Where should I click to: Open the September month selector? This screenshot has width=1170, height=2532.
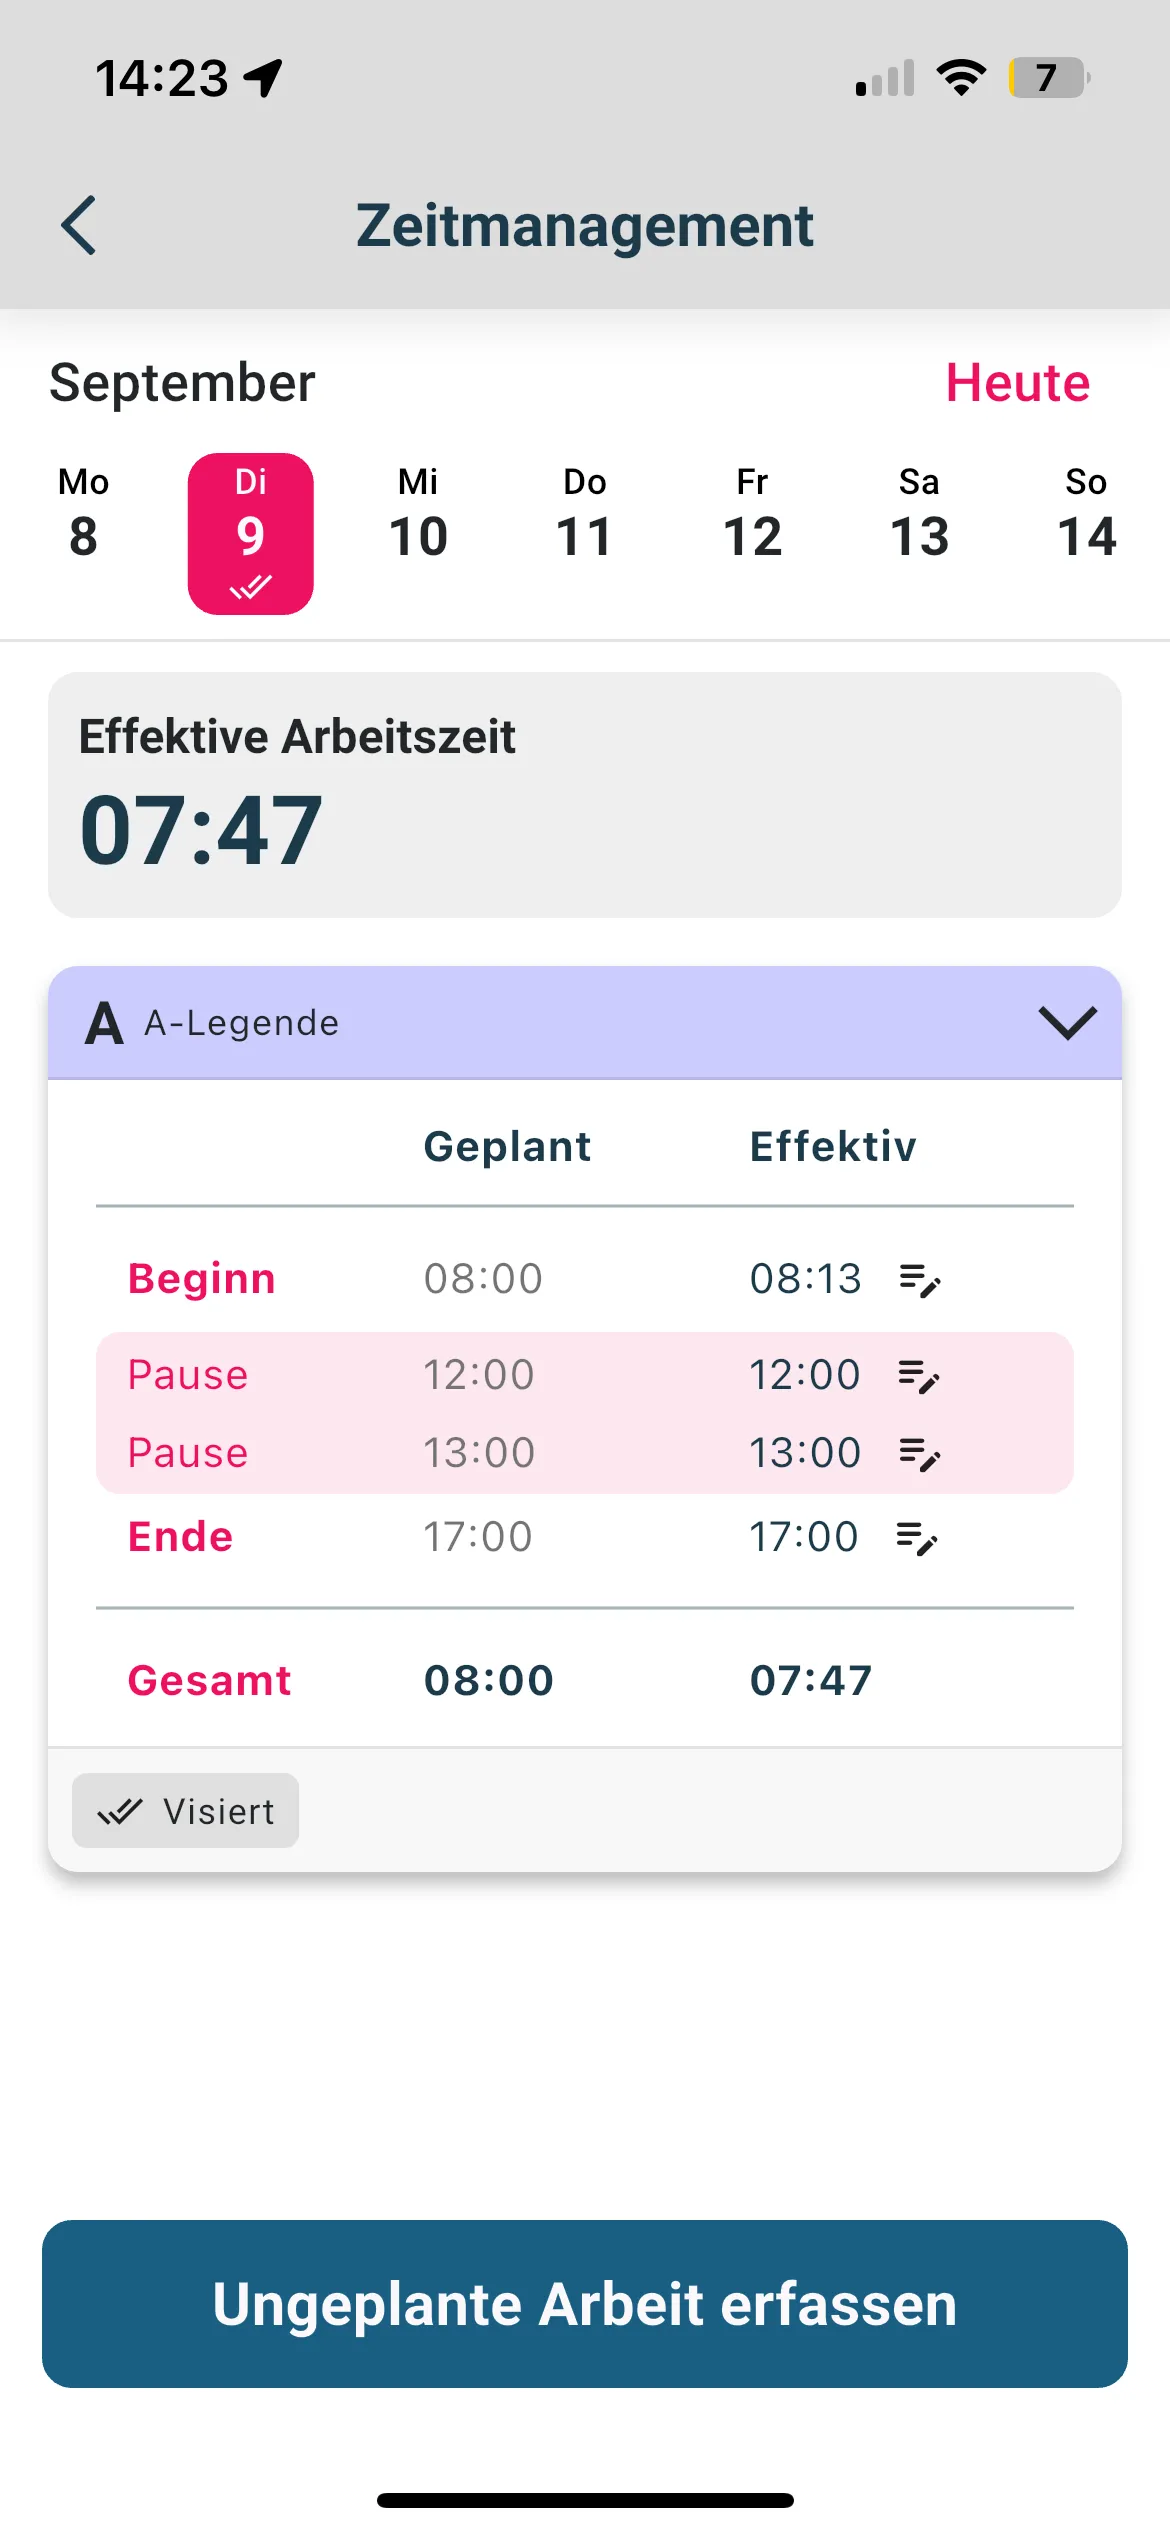pos(182,383)
